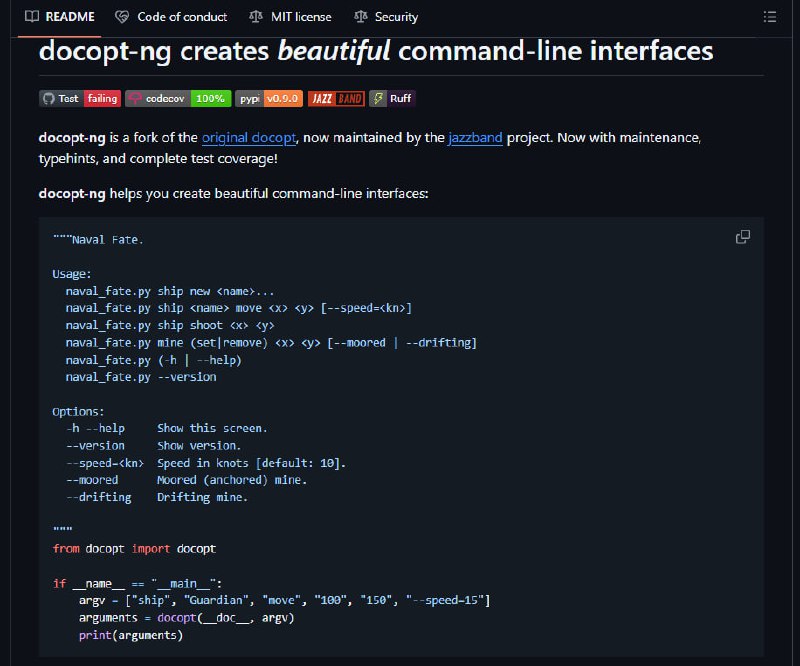Click the codecov 100% badge
The width and height of the screenshot is (800, 666).
[178, 98]
